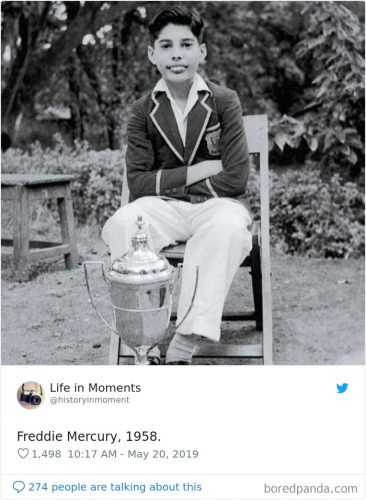Open the black-and-white tweet photo
This screenshot has height=500, width=366.
(183, 183)
